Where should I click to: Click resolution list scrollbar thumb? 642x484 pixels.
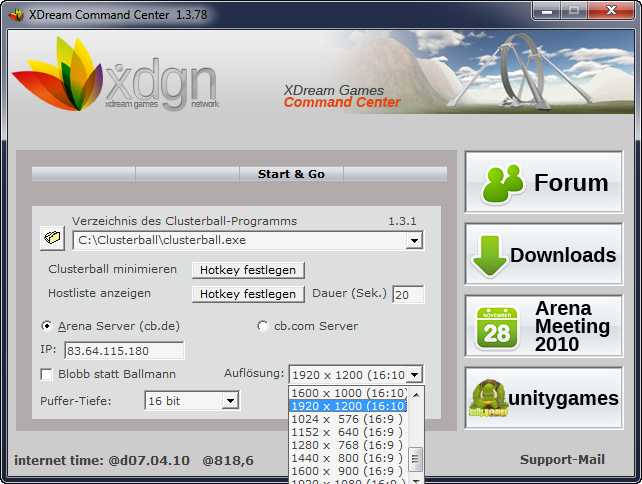point(416,459)
